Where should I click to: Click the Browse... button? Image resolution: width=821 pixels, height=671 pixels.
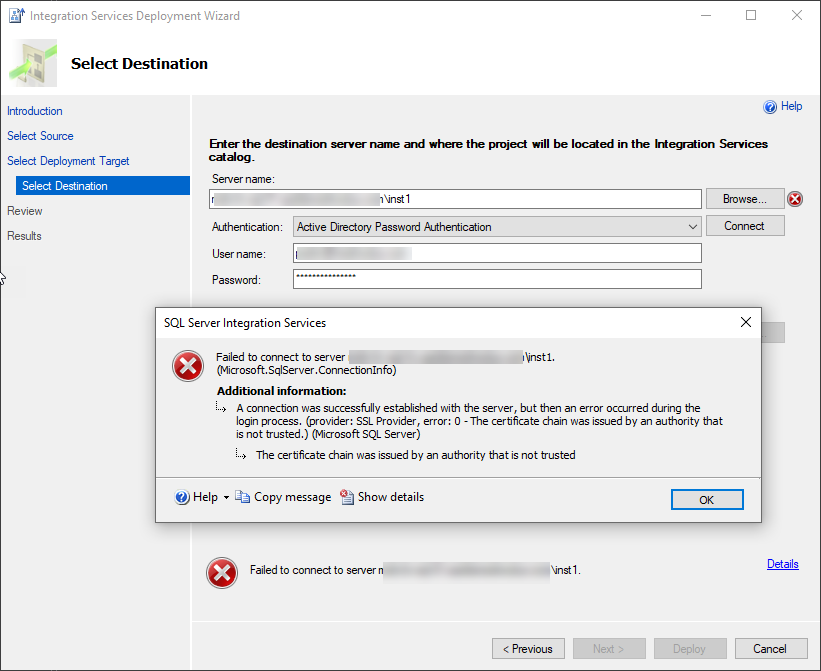(x=745, y=199)
